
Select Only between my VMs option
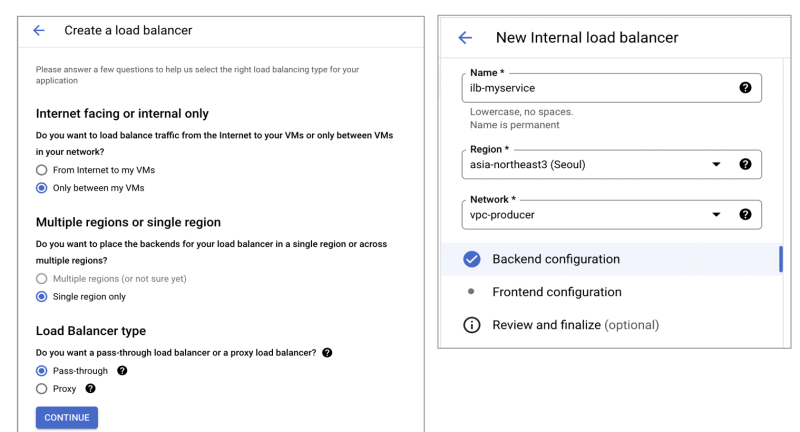tap(42, 187)
